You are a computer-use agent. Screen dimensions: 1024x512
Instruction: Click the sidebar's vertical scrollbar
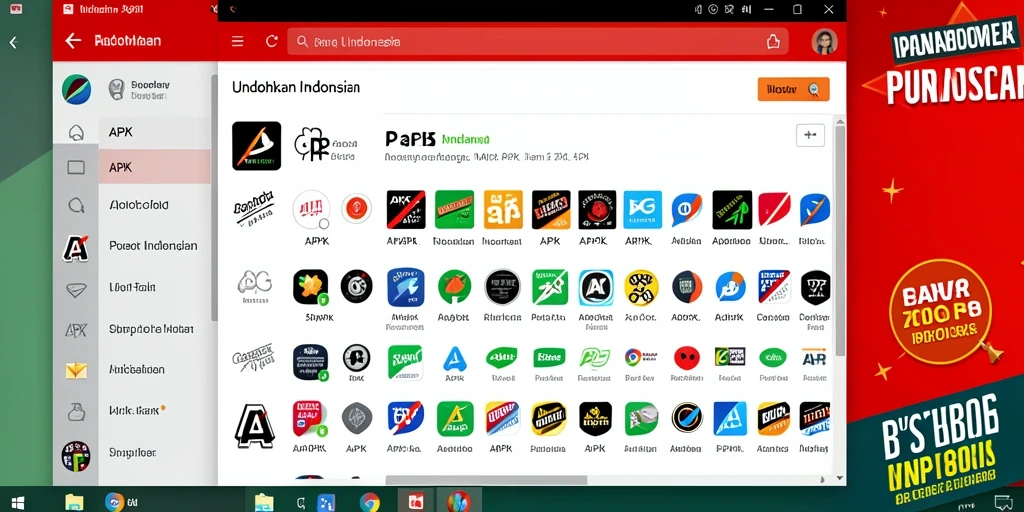[x=214, y=196]
